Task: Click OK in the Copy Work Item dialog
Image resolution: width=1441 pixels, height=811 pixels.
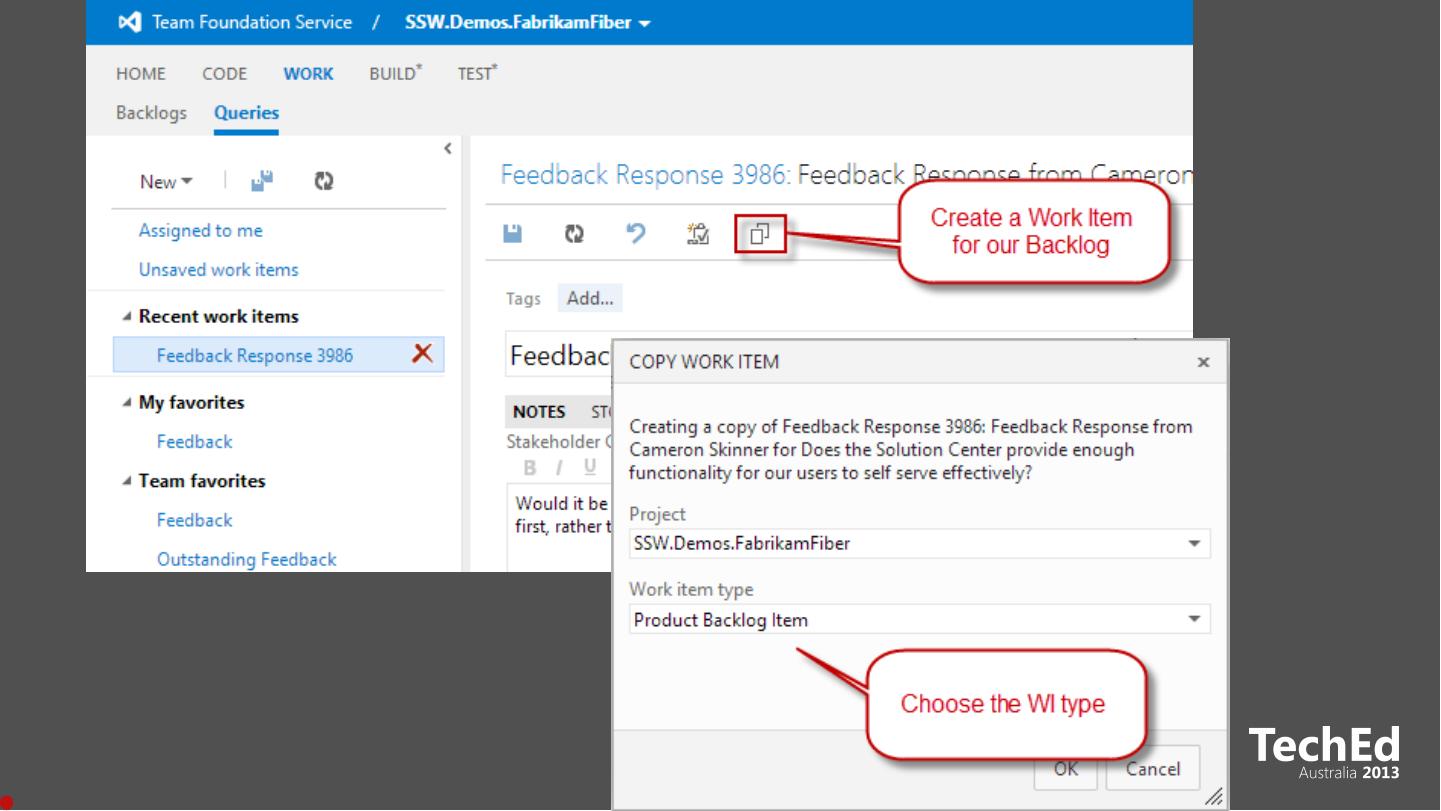Action: click(1066, 768)
